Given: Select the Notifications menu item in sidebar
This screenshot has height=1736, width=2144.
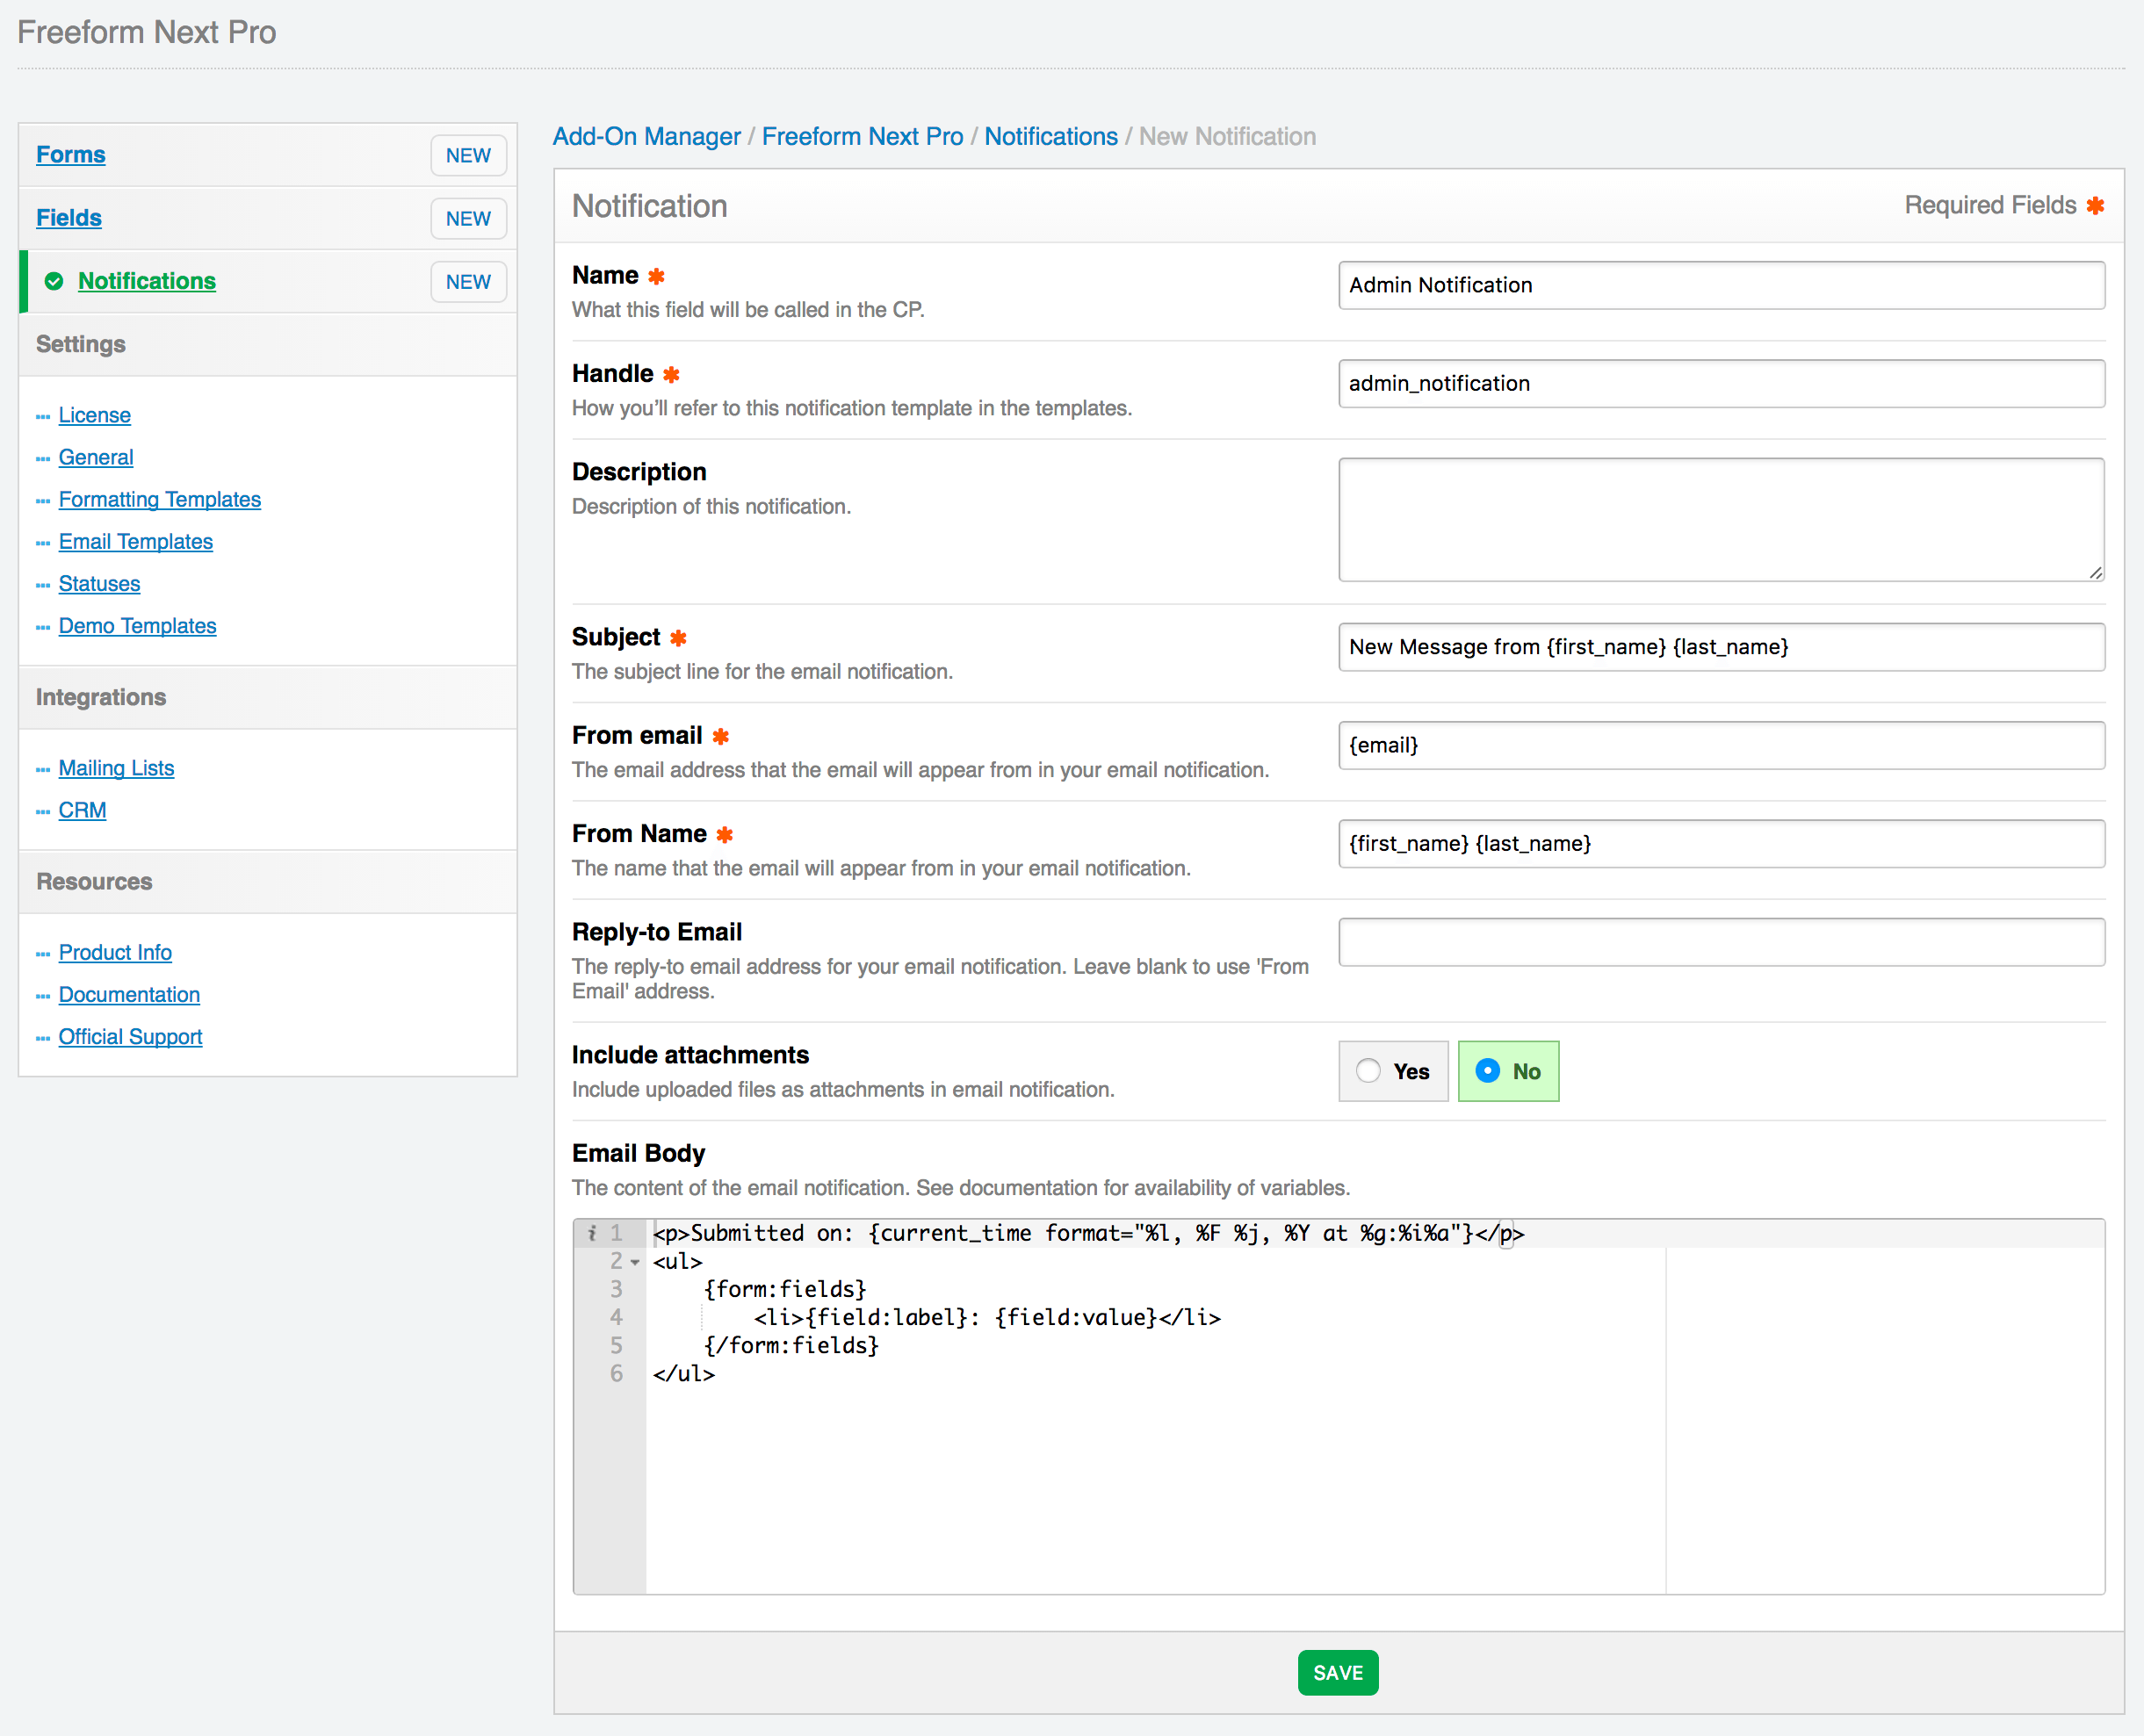Looking at the screenshot, I should pos(147,278).
